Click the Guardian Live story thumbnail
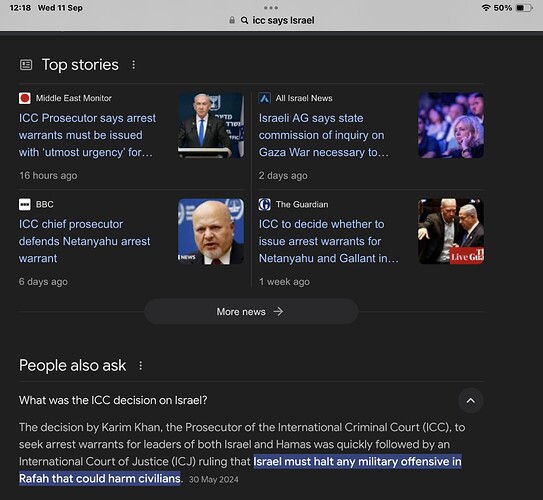Image resolution: width=543 pixels, height=500 pixels. click(x=451, y=231)
